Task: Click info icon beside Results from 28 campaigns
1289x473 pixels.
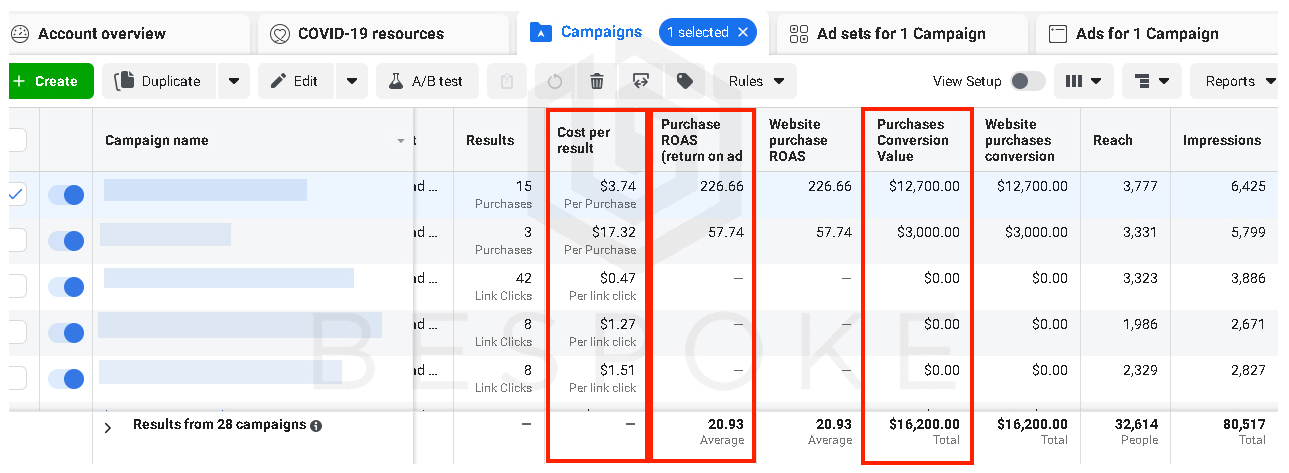Action: [316, 426]
